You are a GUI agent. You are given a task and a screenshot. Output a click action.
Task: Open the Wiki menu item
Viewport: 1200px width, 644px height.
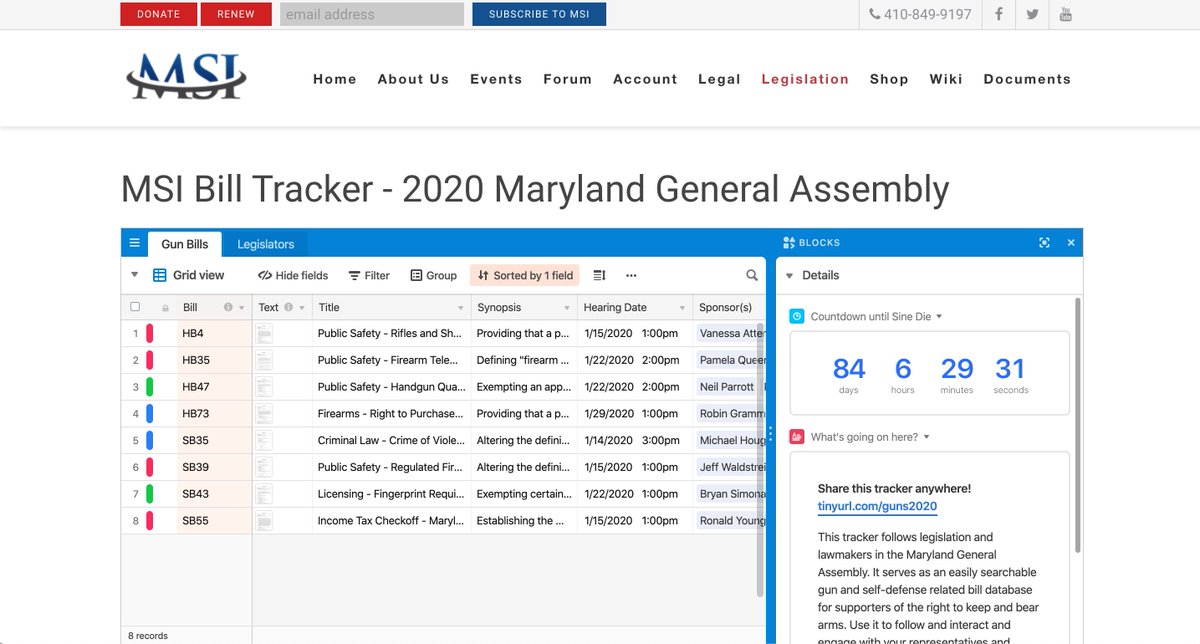946,79
